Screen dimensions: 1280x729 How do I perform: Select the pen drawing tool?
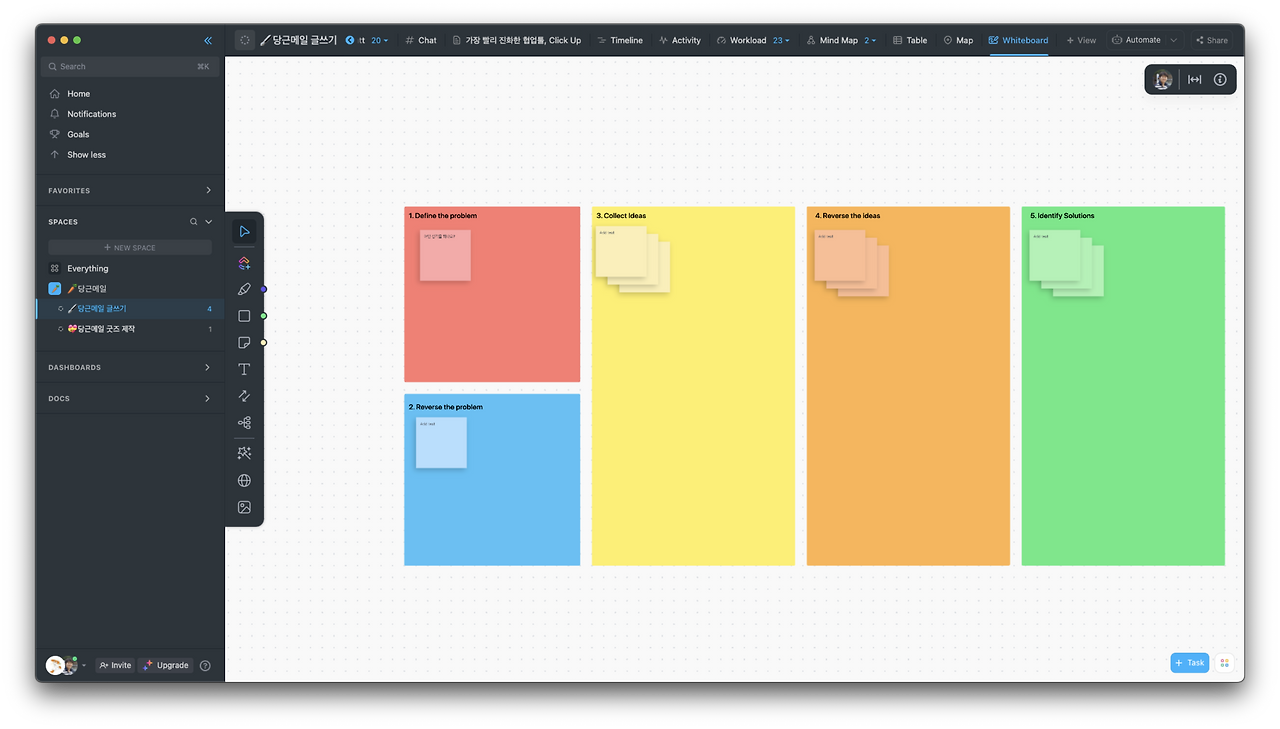pos(244,289)
